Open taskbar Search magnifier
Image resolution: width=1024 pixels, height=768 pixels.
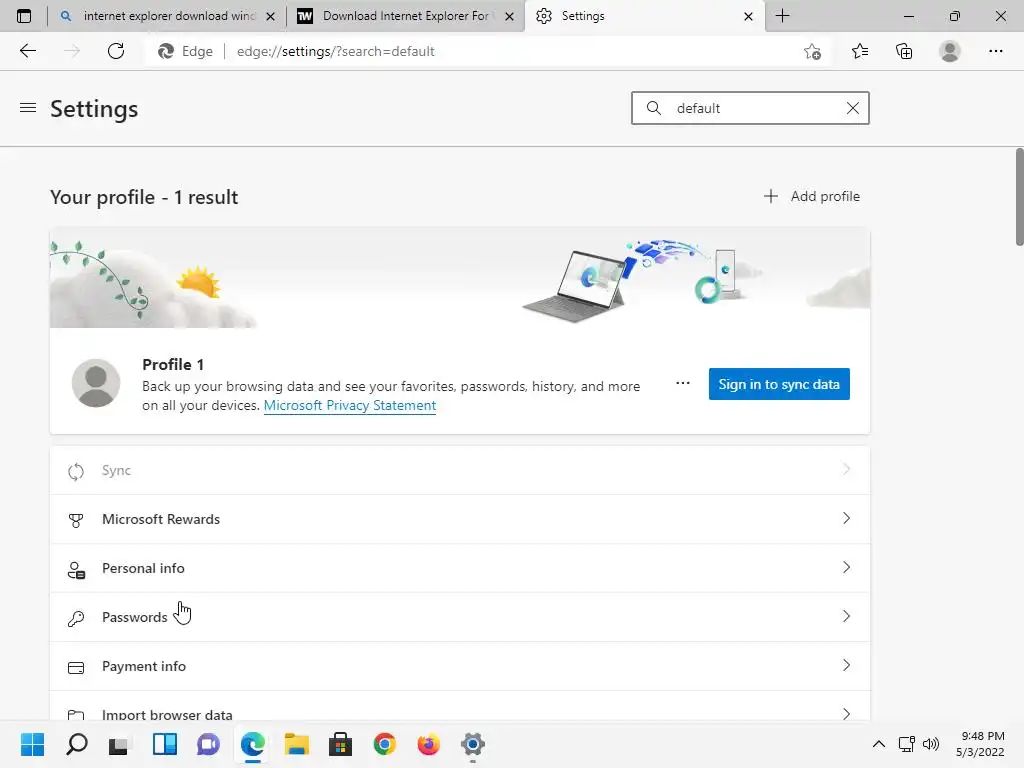tap(76, 744)
